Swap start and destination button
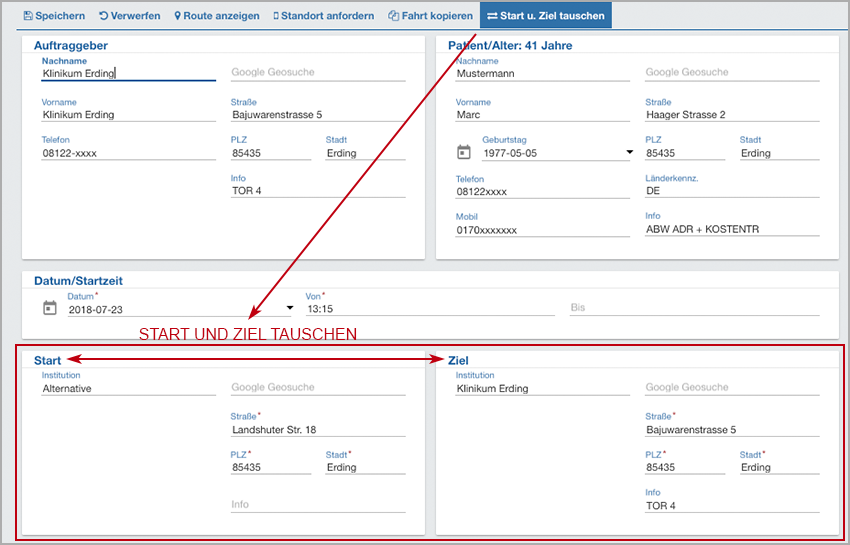Viewport: 850px width, 545px height. [x=545, y=16]
